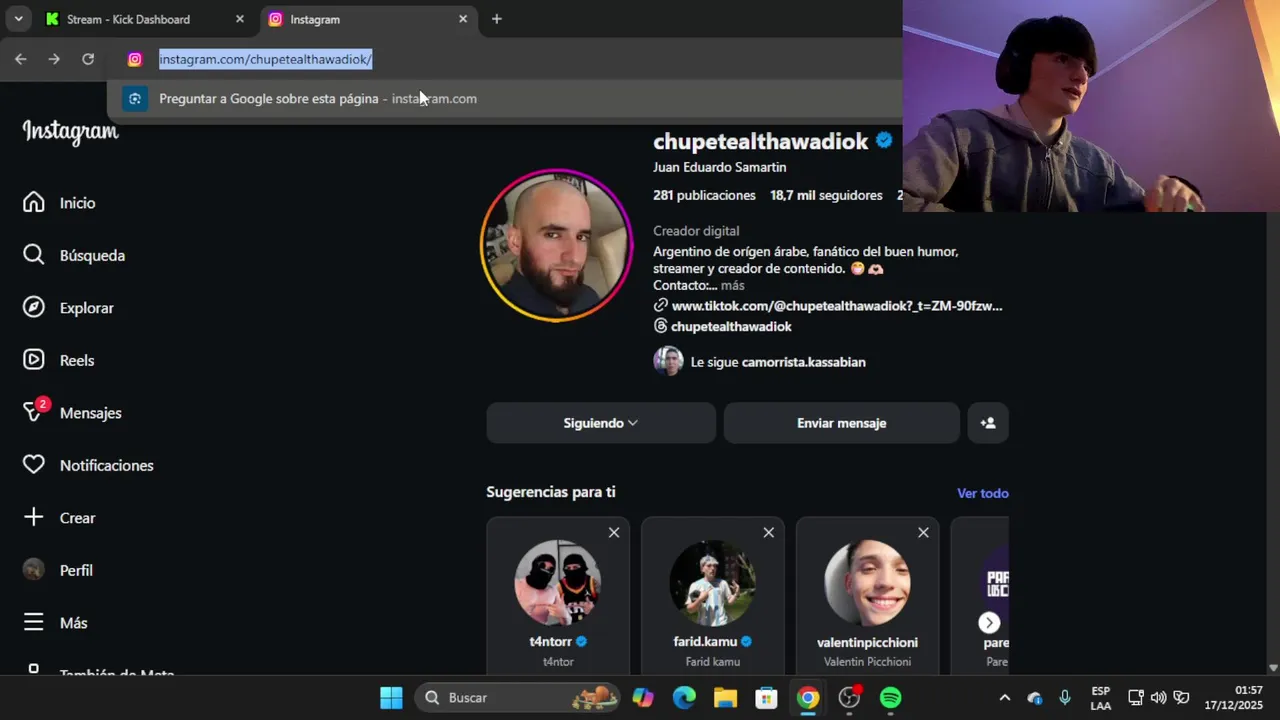Screen dimensions: 1280x720
Task: Open the Windows Start button
Action: coord(391,697)
